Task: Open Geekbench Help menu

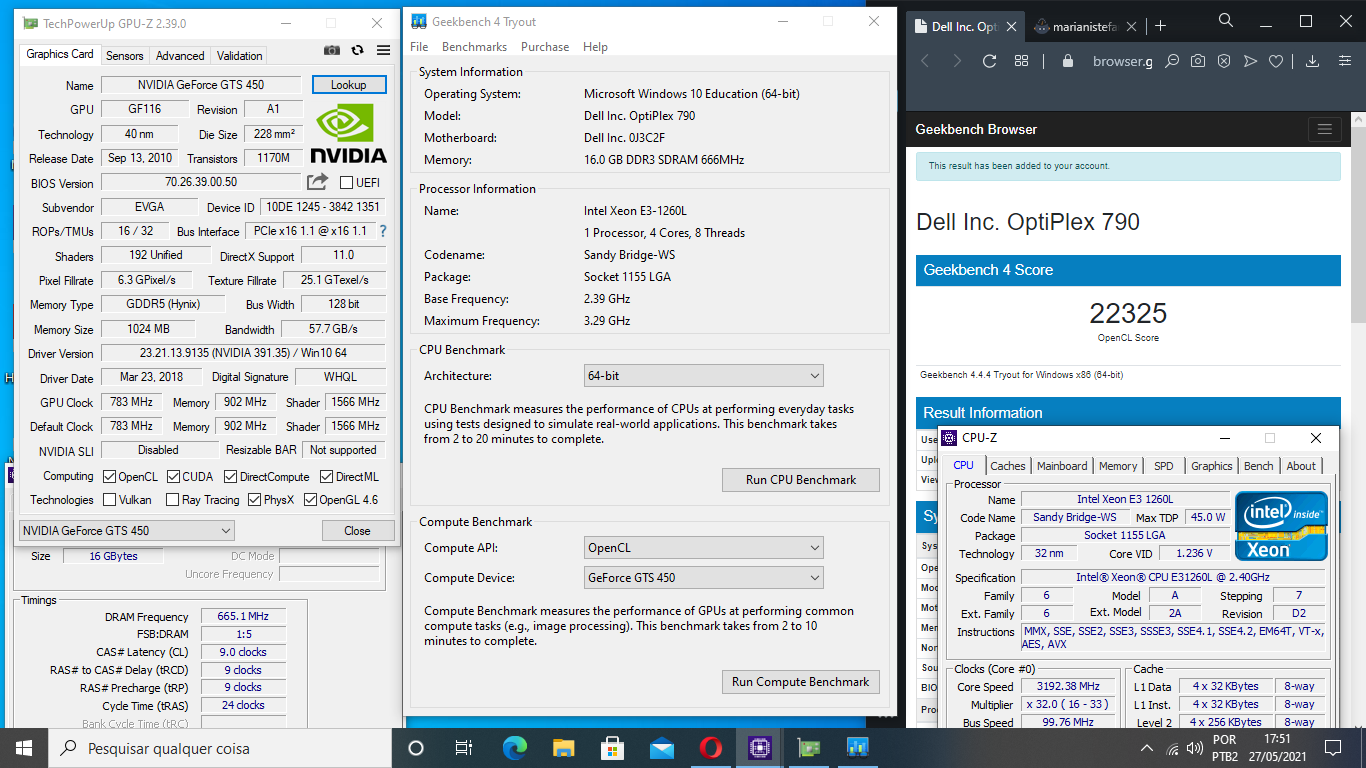Action: (595, 47)
